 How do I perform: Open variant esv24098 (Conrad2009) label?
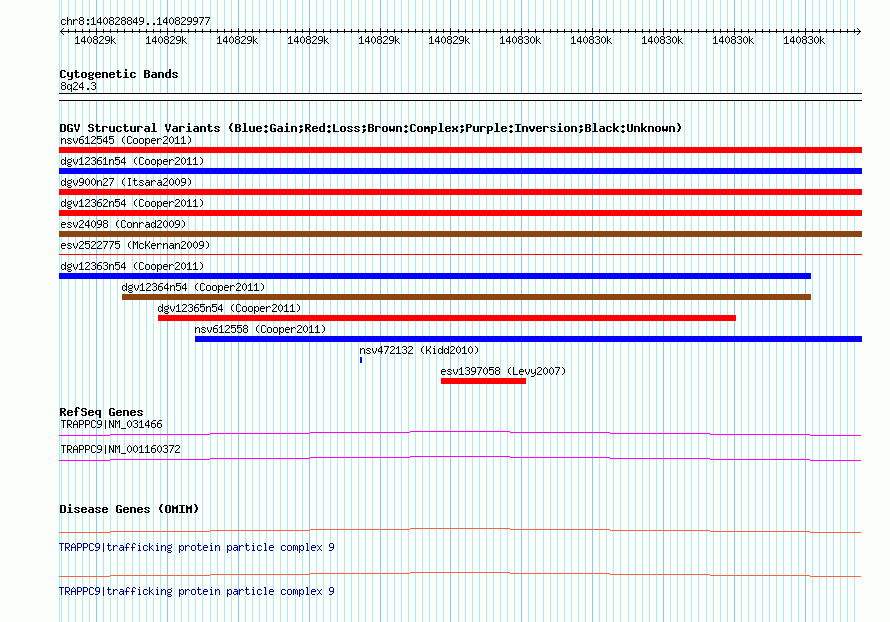123,224
